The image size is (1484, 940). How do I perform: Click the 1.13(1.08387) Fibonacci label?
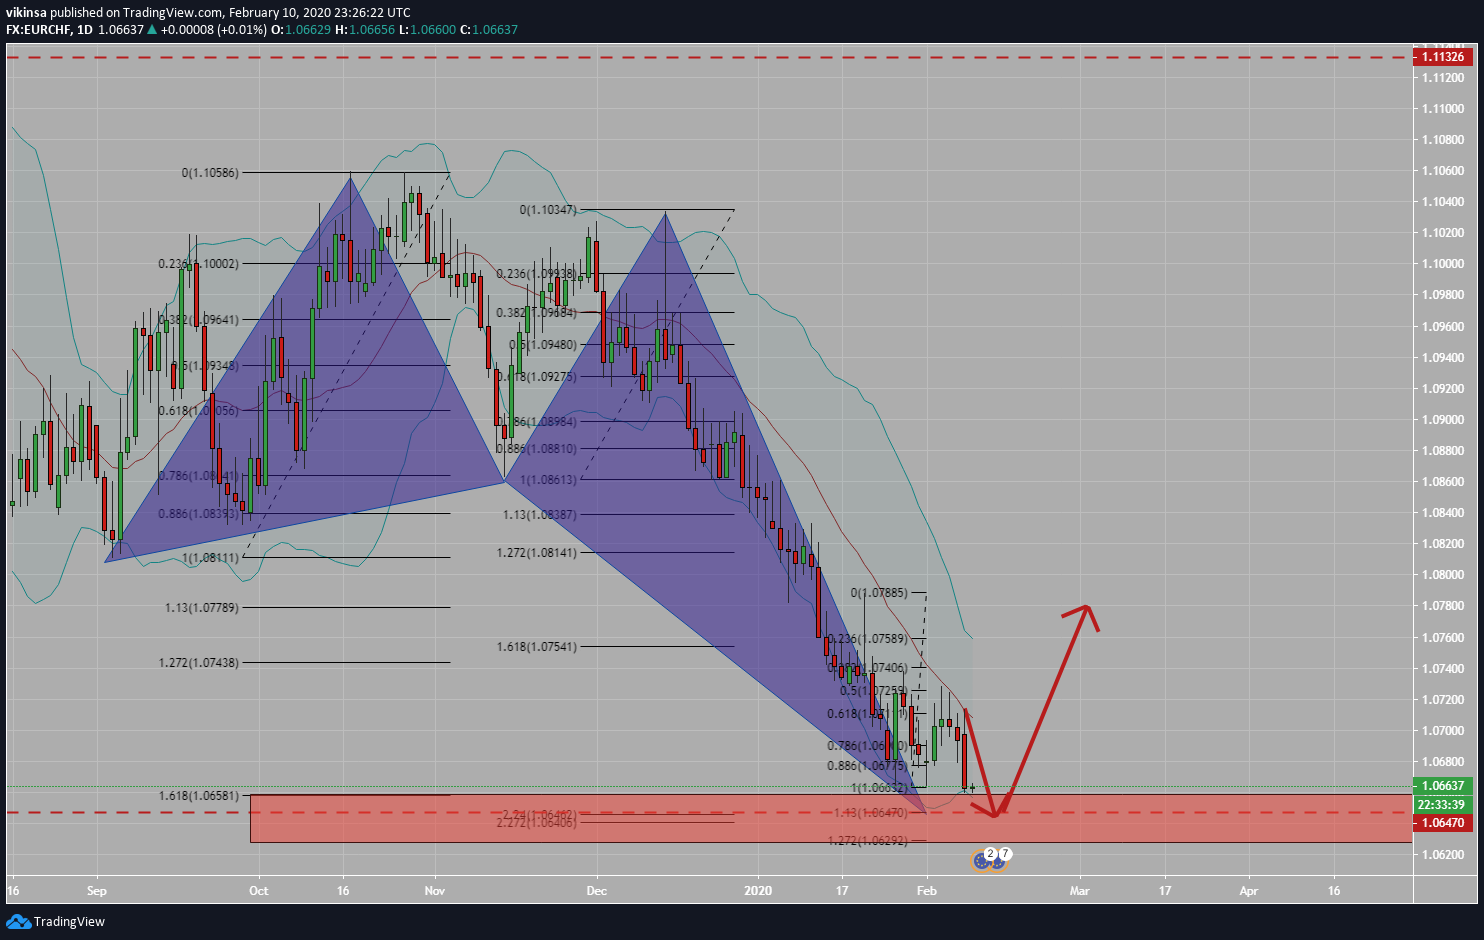(540, 514)
